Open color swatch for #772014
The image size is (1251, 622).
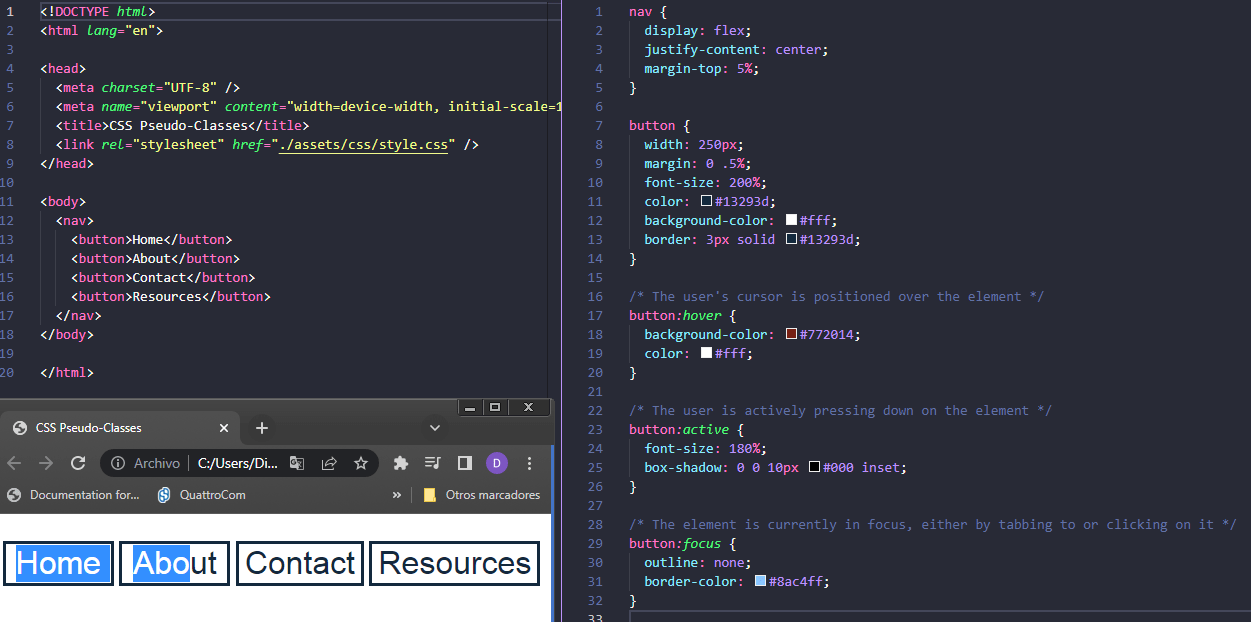(x=791, y=334)
